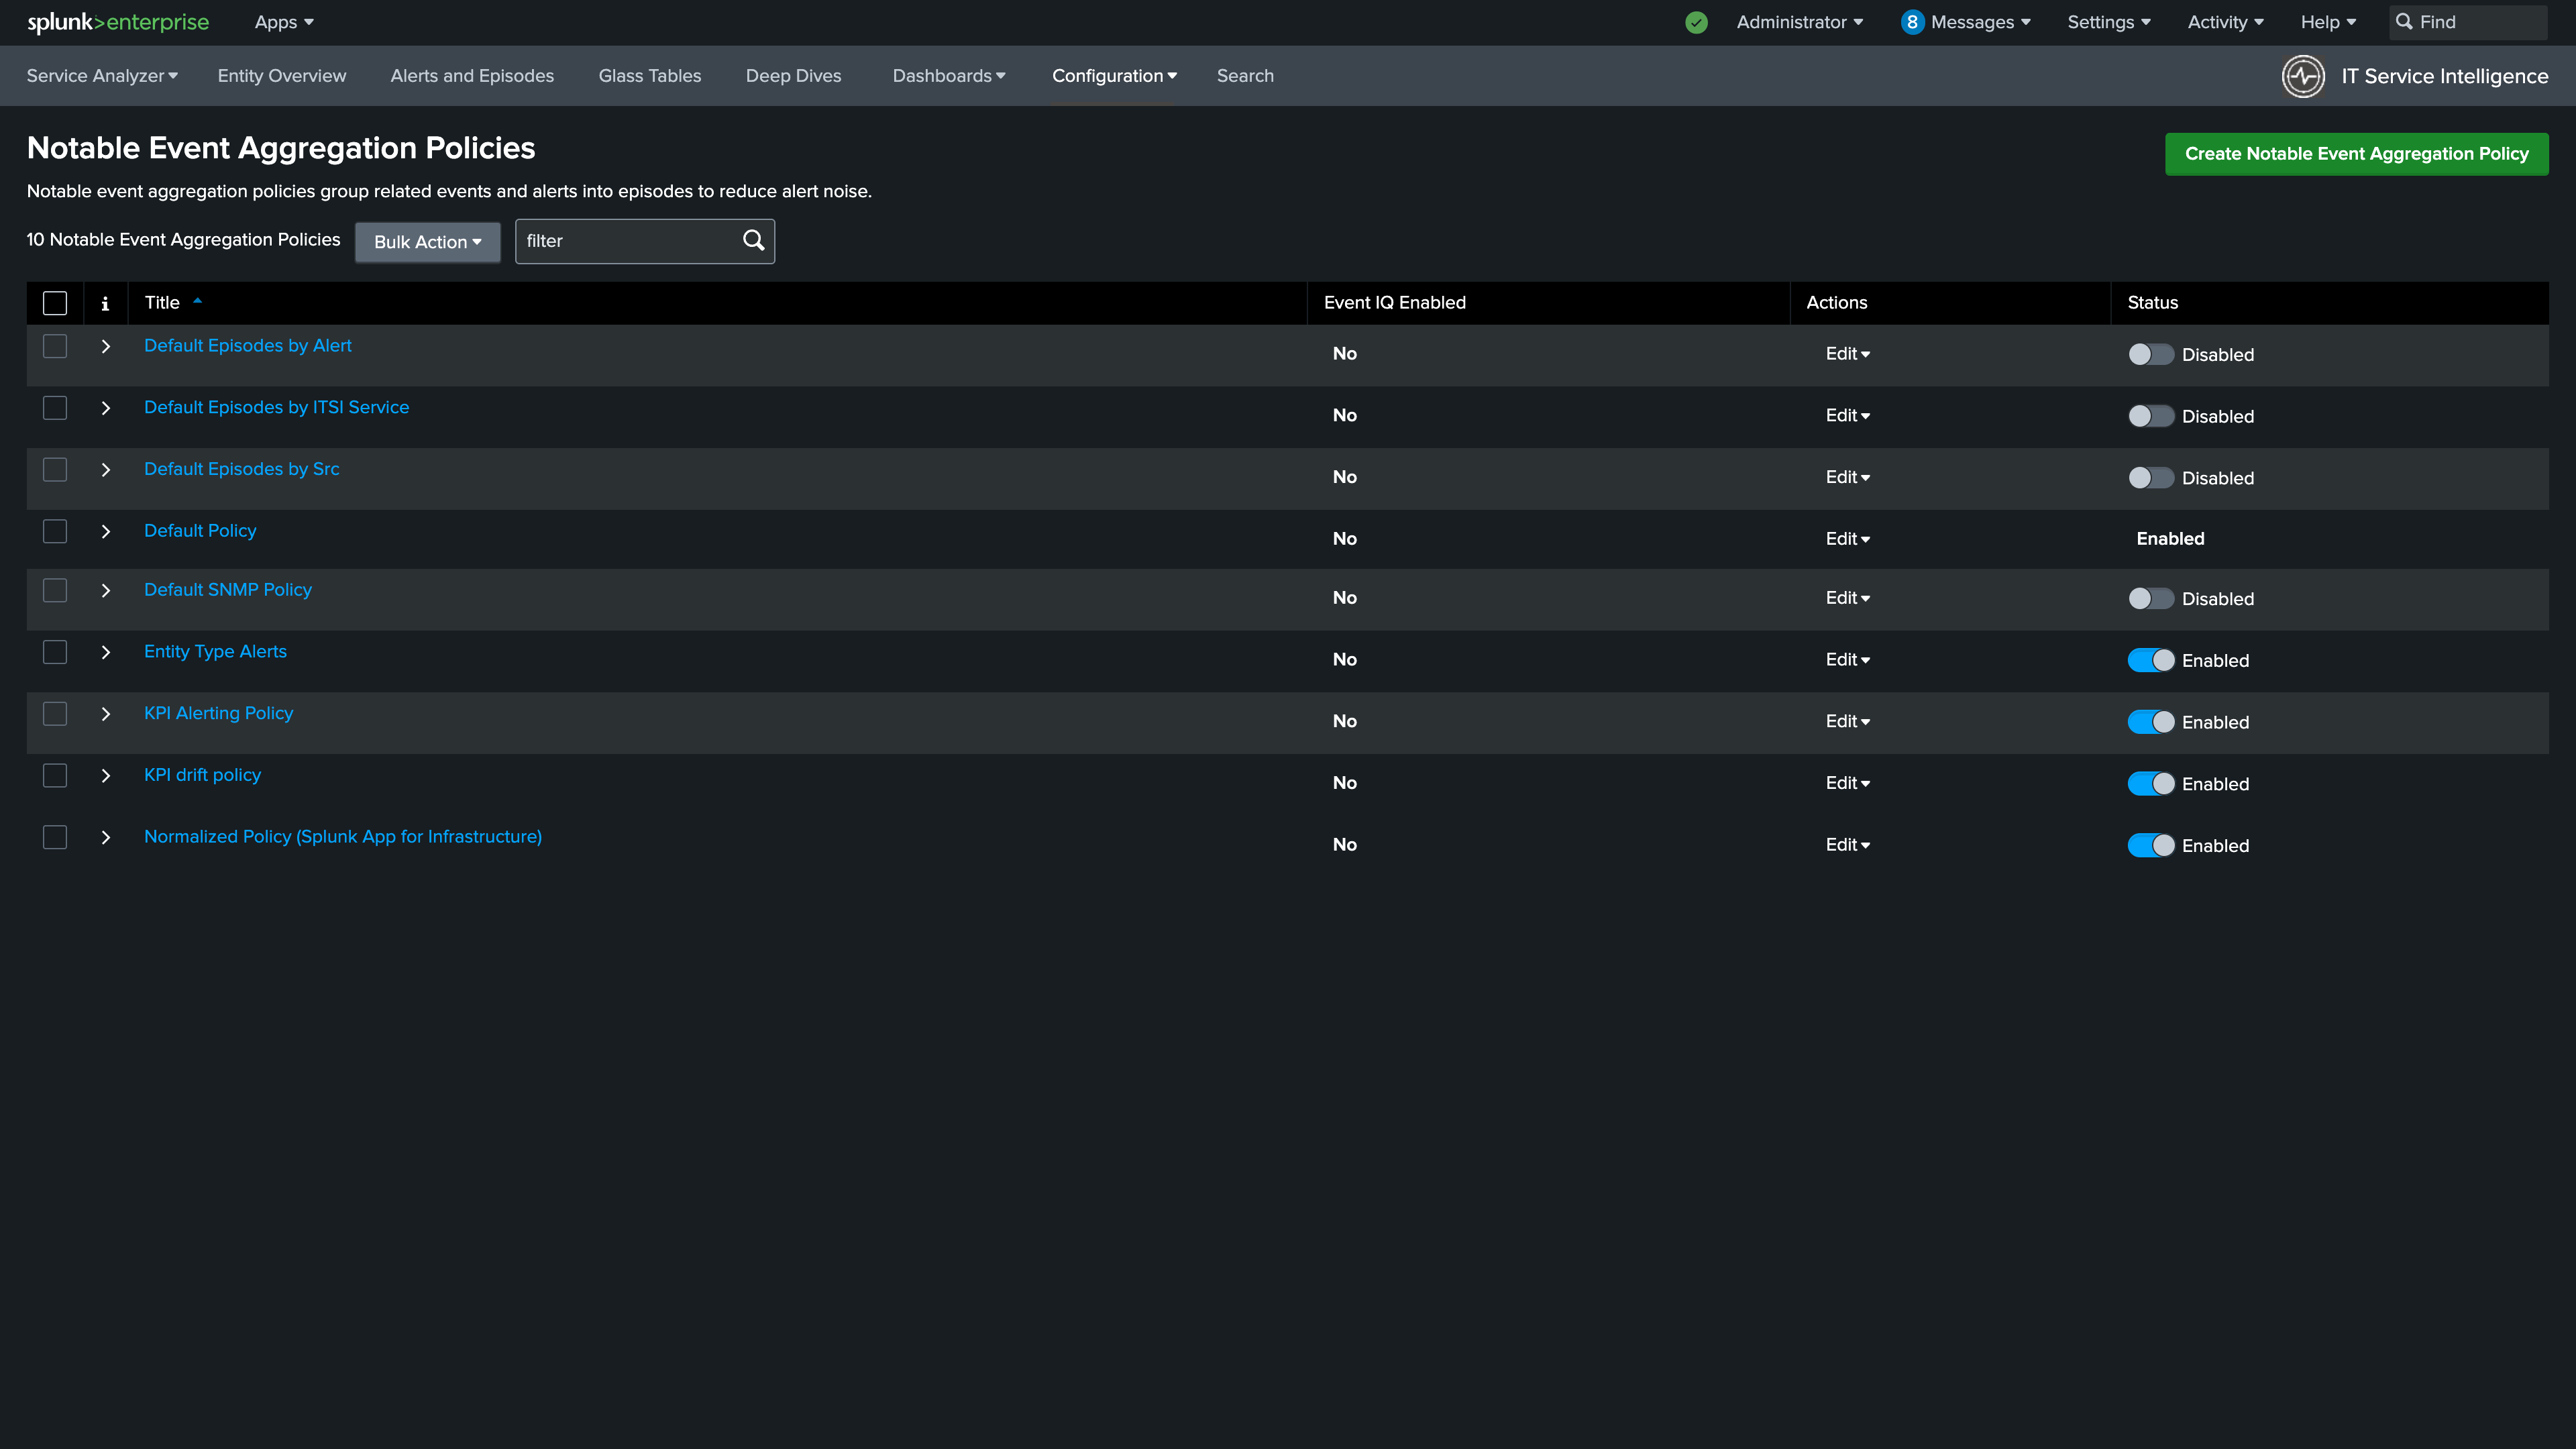Click the Title sort ascending arrow
2576x1449 pixels.
coord(198,301)
